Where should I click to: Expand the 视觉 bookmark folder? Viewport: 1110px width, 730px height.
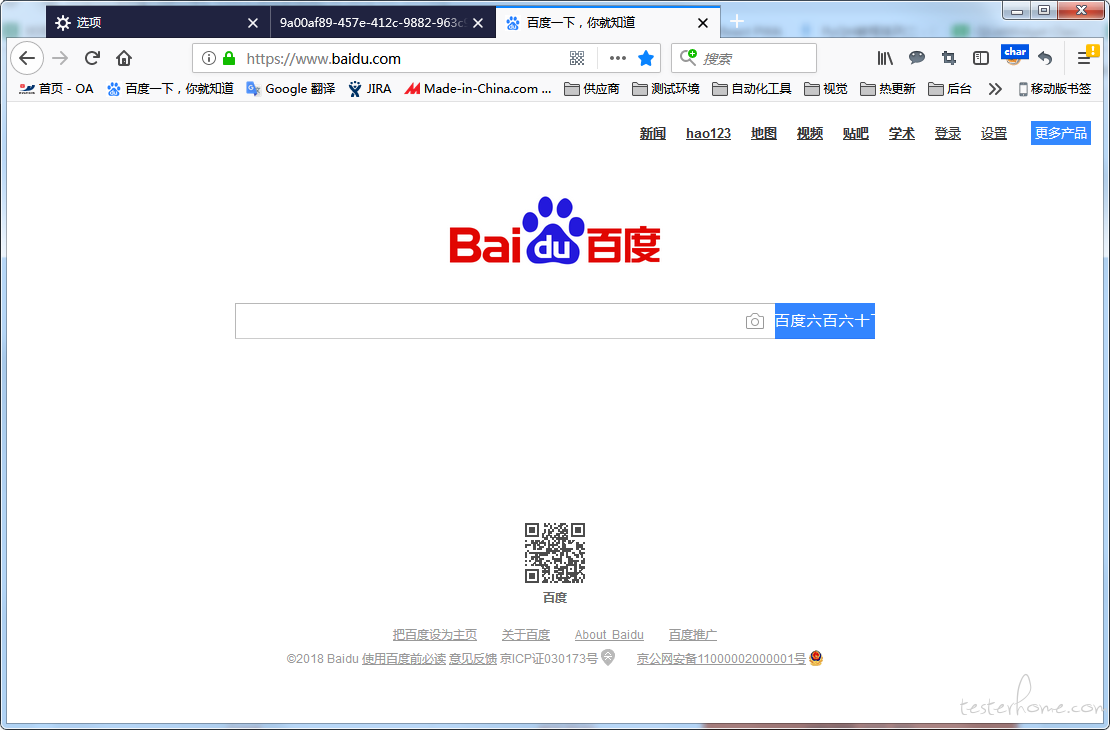coord(825,89)
